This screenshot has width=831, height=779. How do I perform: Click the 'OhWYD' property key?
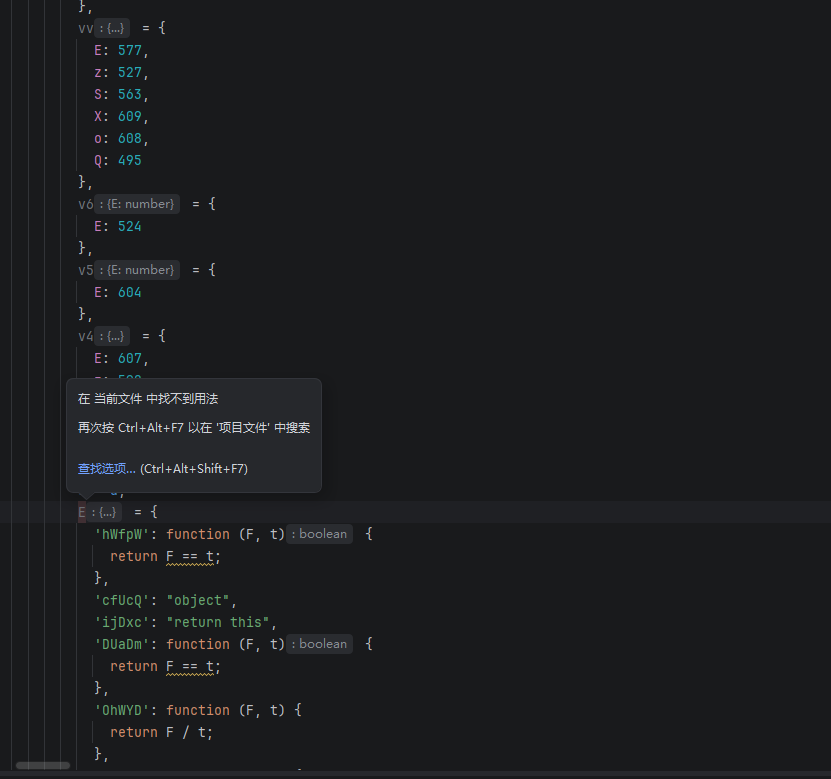[x=122, y=710]
